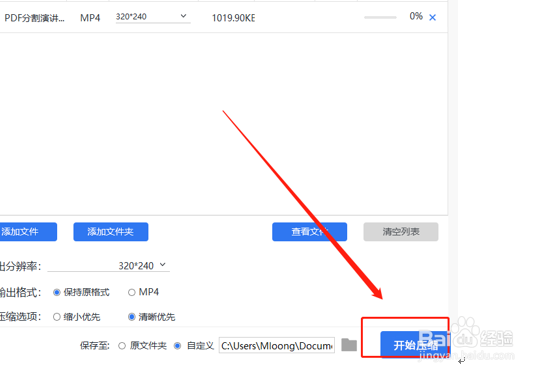Screen dimensions: 546x375
Task: Click the 添加文件 button
Action: [x=28, y=232]
